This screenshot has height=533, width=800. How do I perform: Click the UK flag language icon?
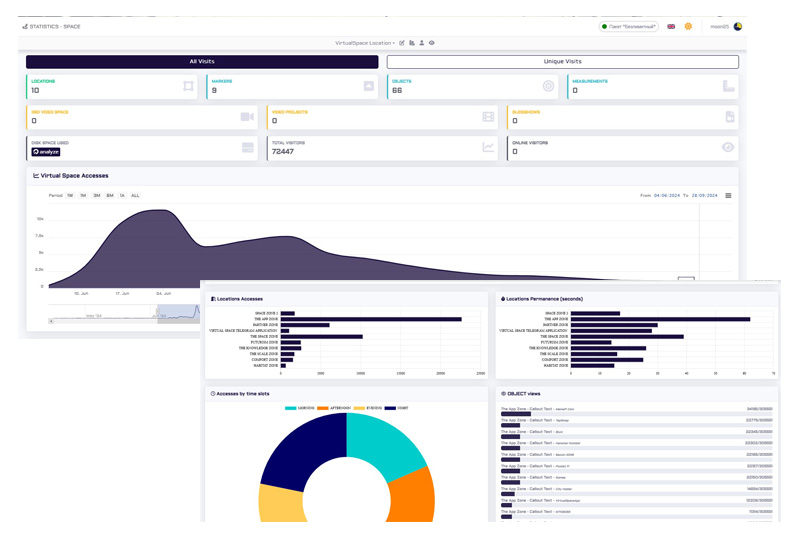coord(671,27)
